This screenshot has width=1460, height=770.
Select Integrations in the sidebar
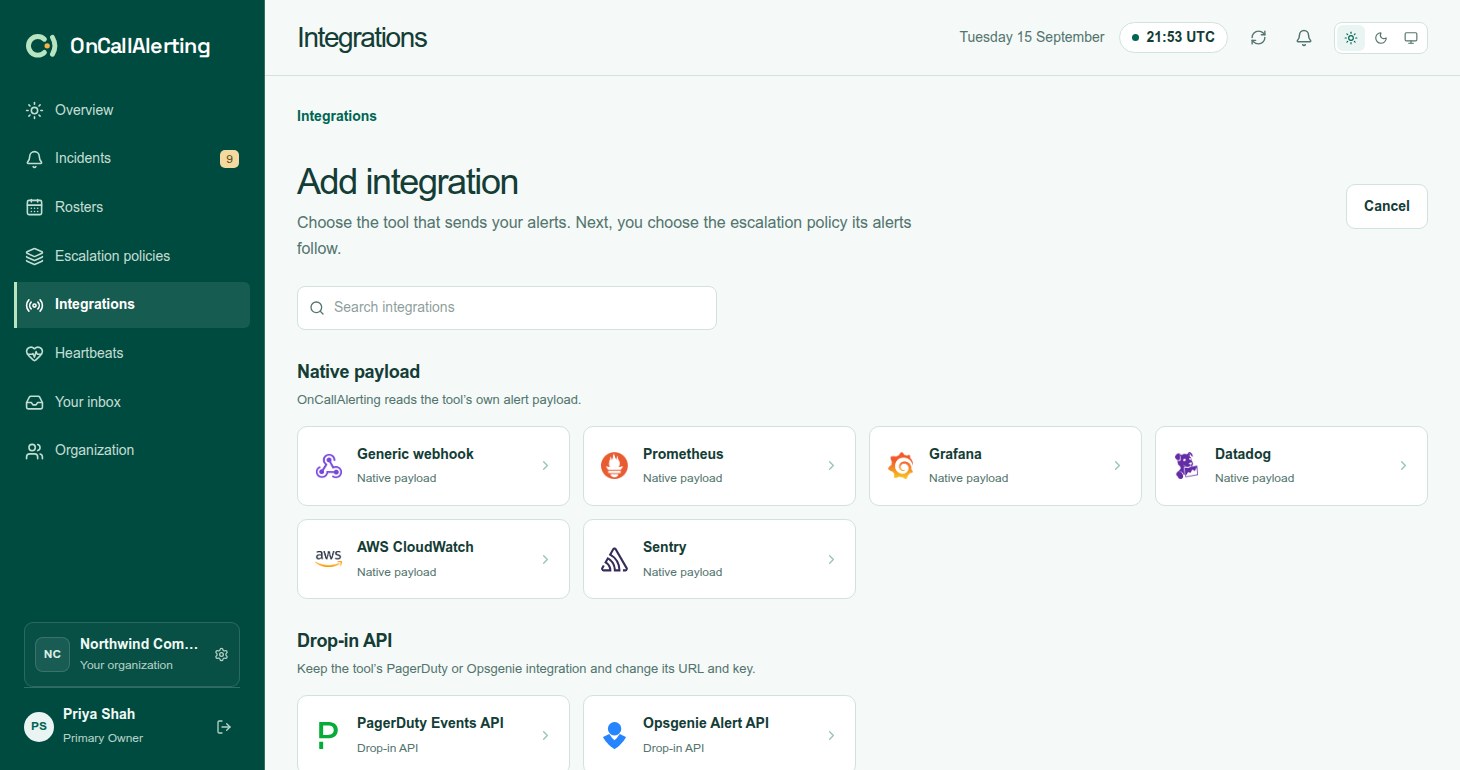(132, 305)
